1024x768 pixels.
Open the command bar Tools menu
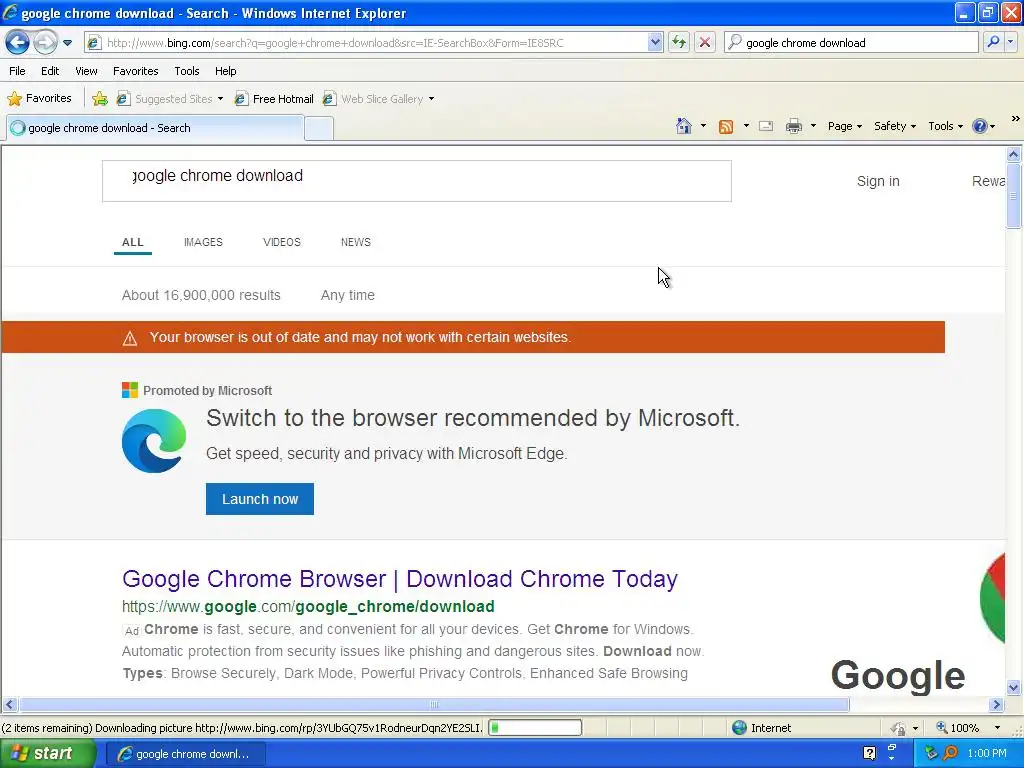click(x=945, y=126)
